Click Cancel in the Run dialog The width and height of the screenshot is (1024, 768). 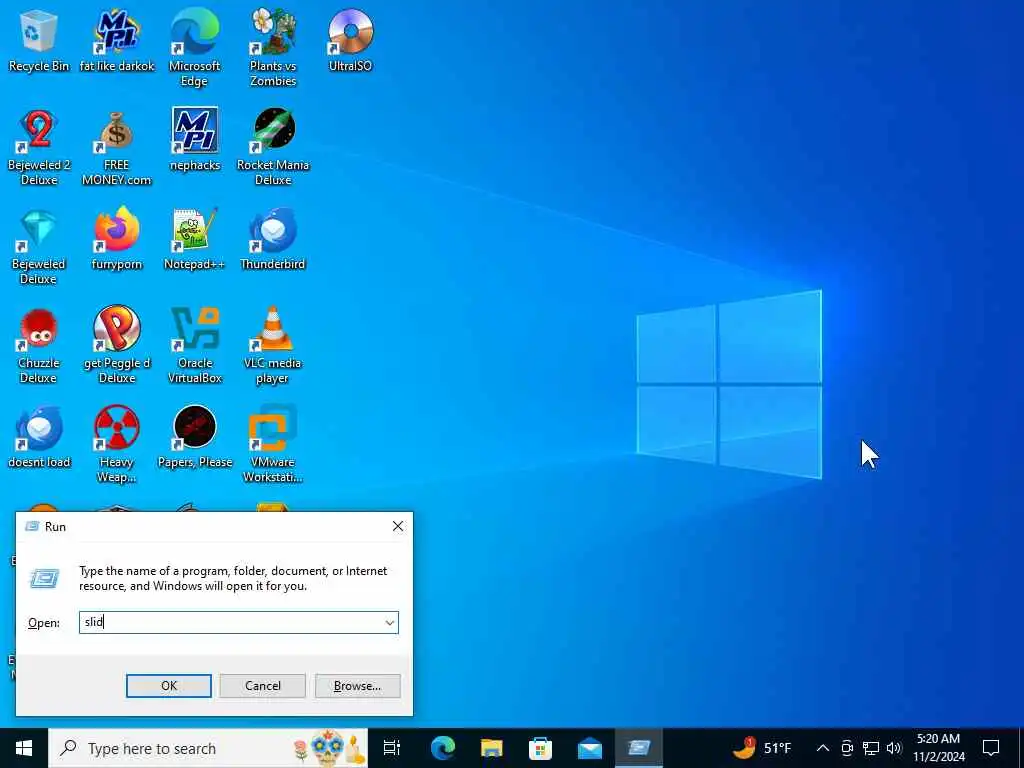263,686
